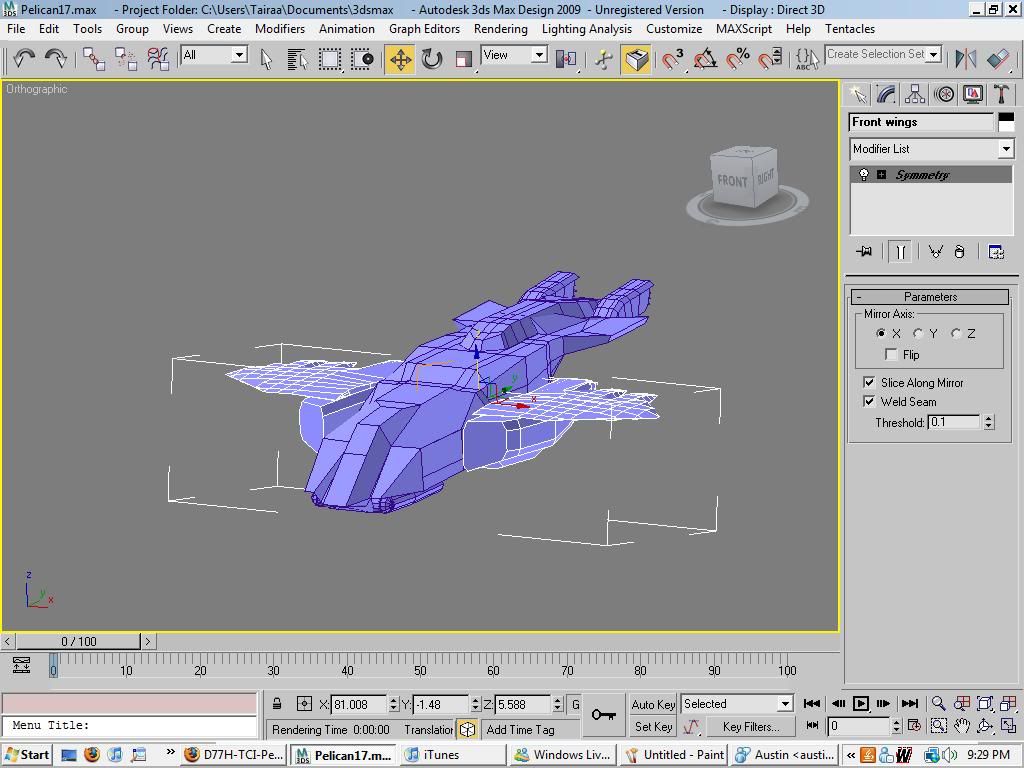The height and width of the screenshot is (768, 1024).
Task: Open the Modifiers menu
Action: click(x=280, y=29)
